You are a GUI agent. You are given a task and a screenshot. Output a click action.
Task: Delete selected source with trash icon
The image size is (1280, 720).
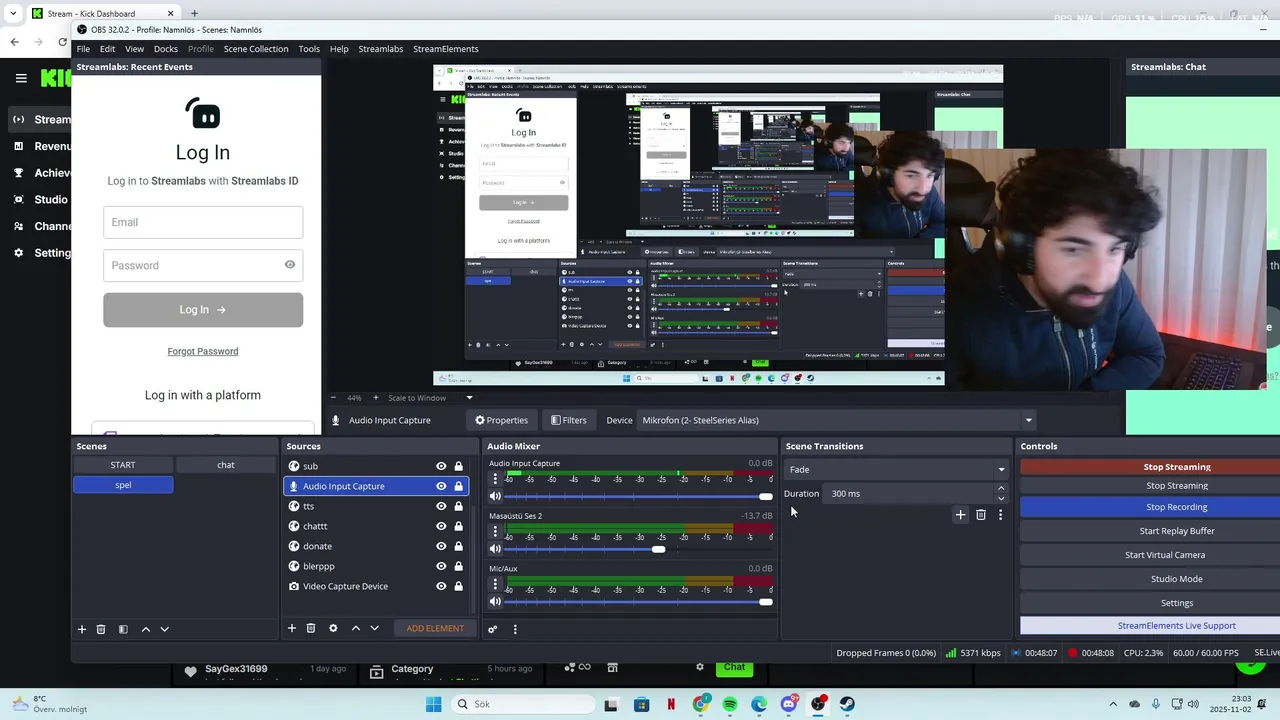[311, 628]
